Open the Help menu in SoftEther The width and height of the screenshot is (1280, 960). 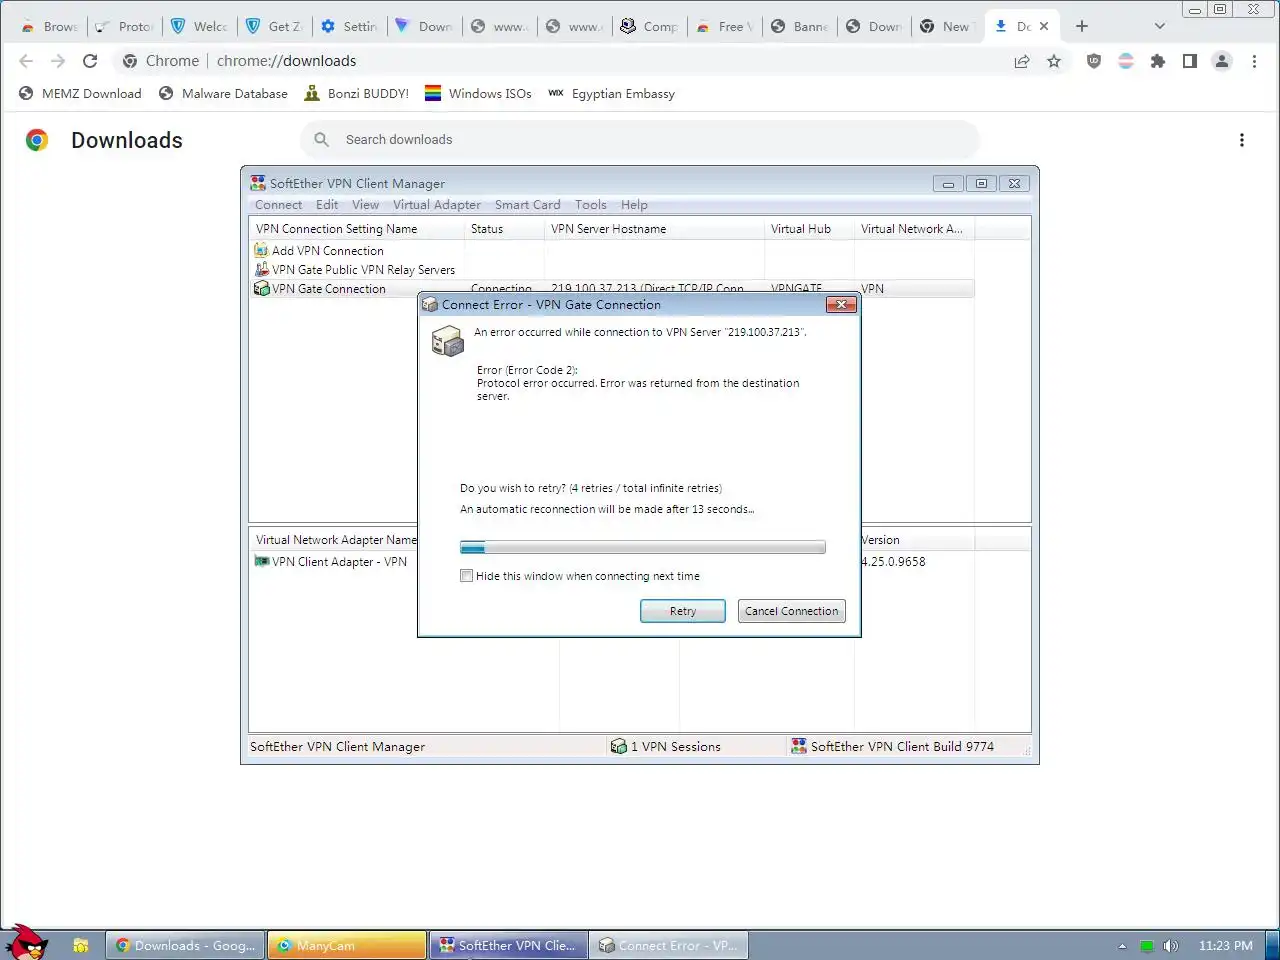[x=634, y=205]
